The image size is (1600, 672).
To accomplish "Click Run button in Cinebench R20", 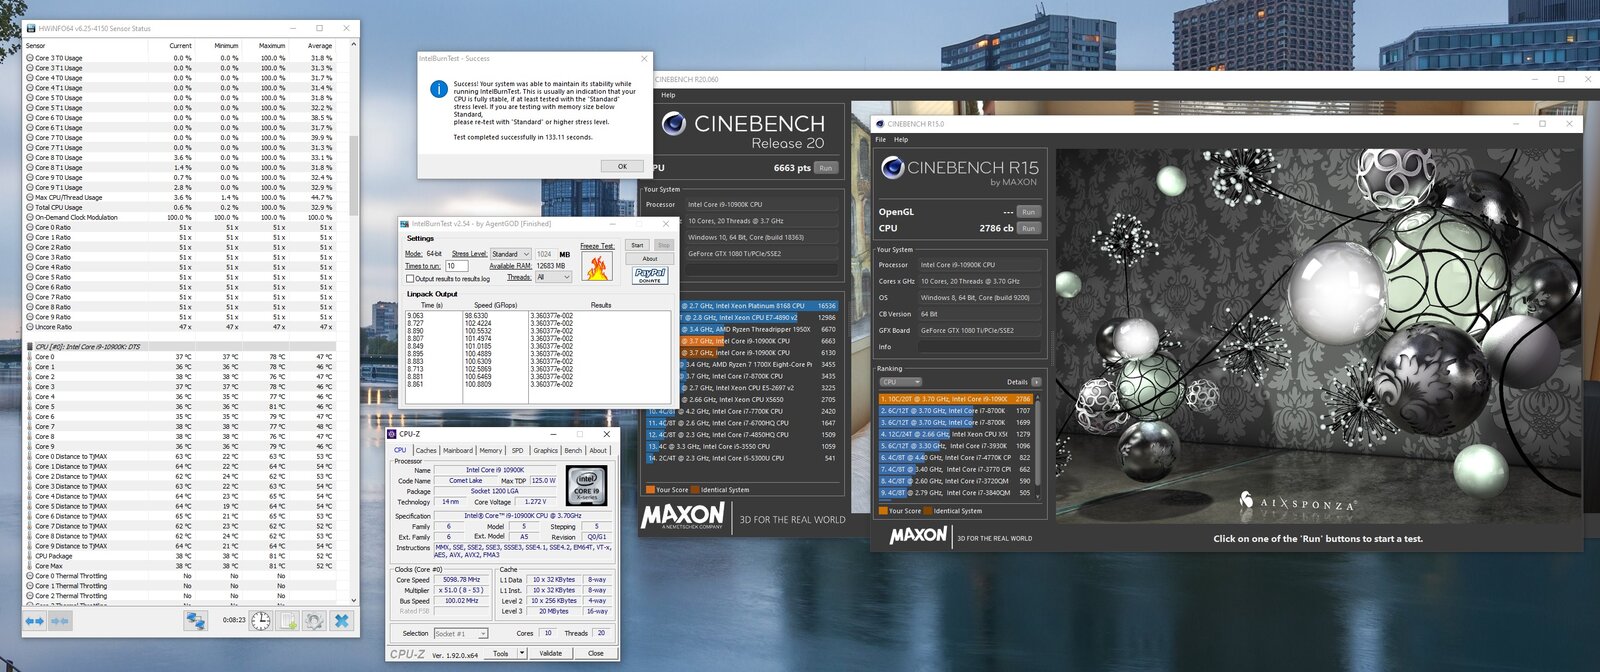I will coord(826,168).
